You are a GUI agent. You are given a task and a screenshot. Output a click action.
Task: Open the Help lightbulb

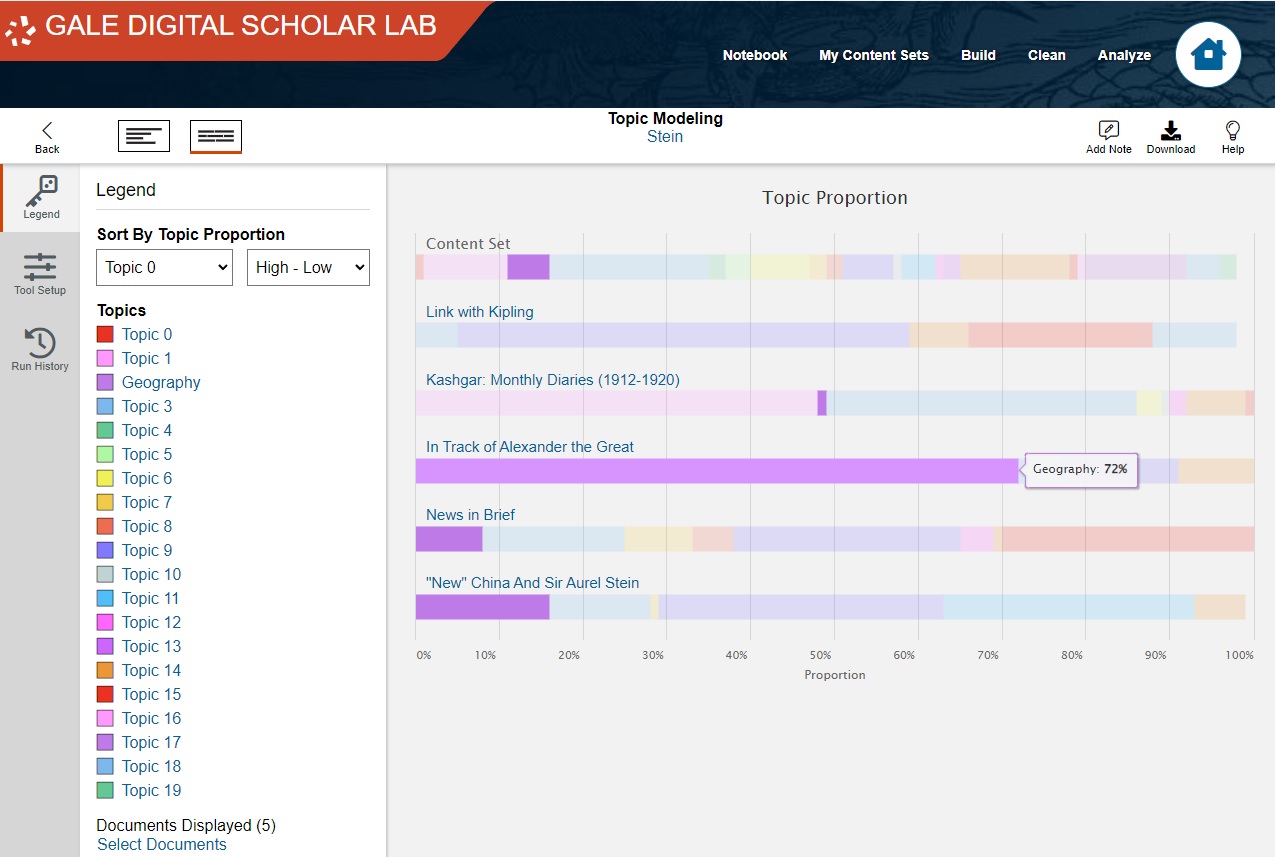(x=1233, y=137)
